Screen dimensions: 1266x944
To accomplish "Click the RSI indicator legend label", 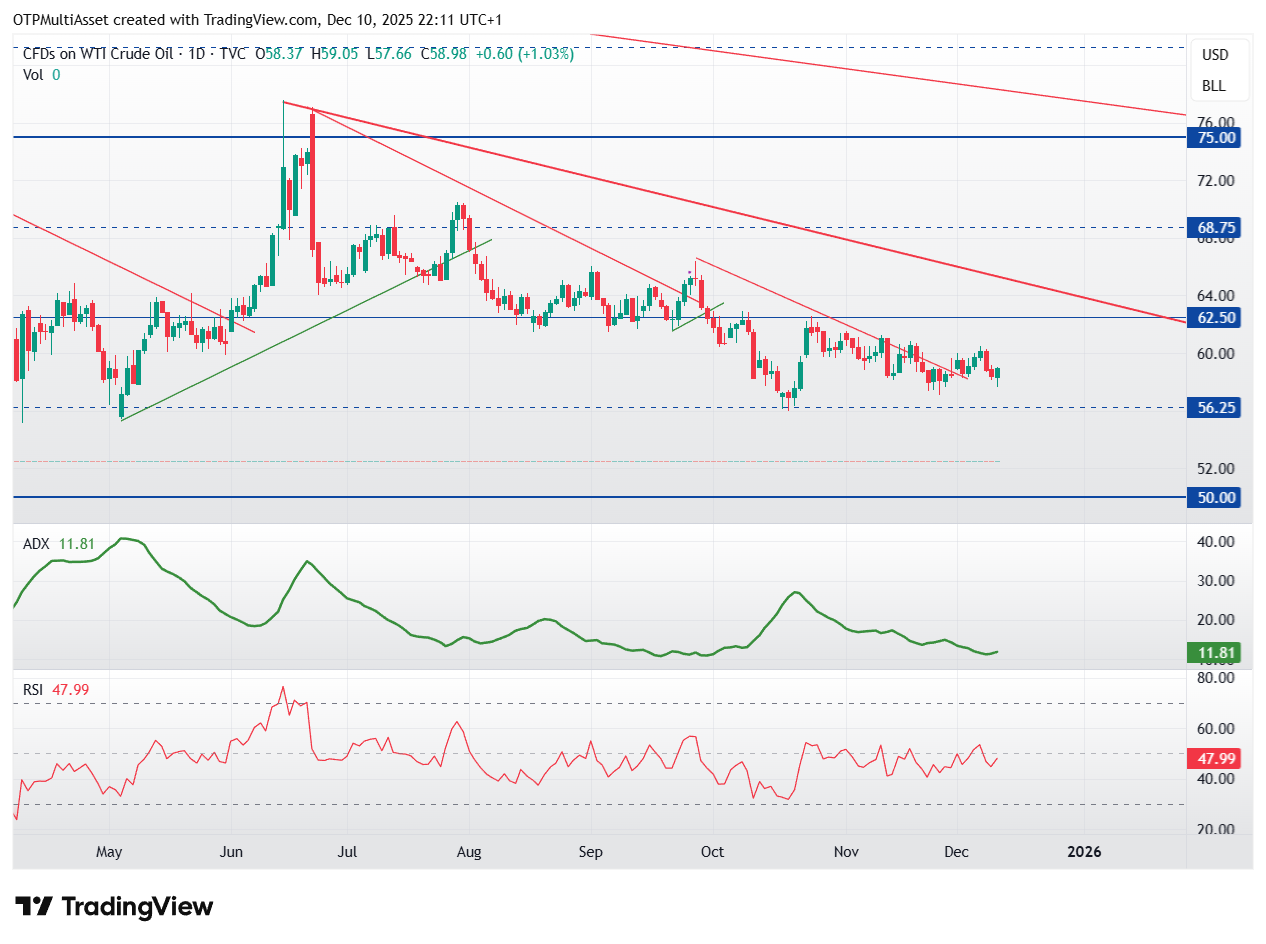I will pos(34,690).
